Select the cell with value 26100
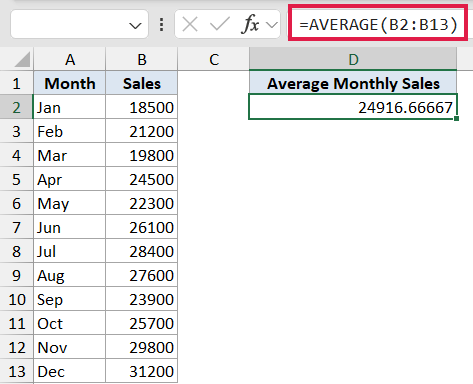This screenshot has width=473, height=384. point(142,227)
